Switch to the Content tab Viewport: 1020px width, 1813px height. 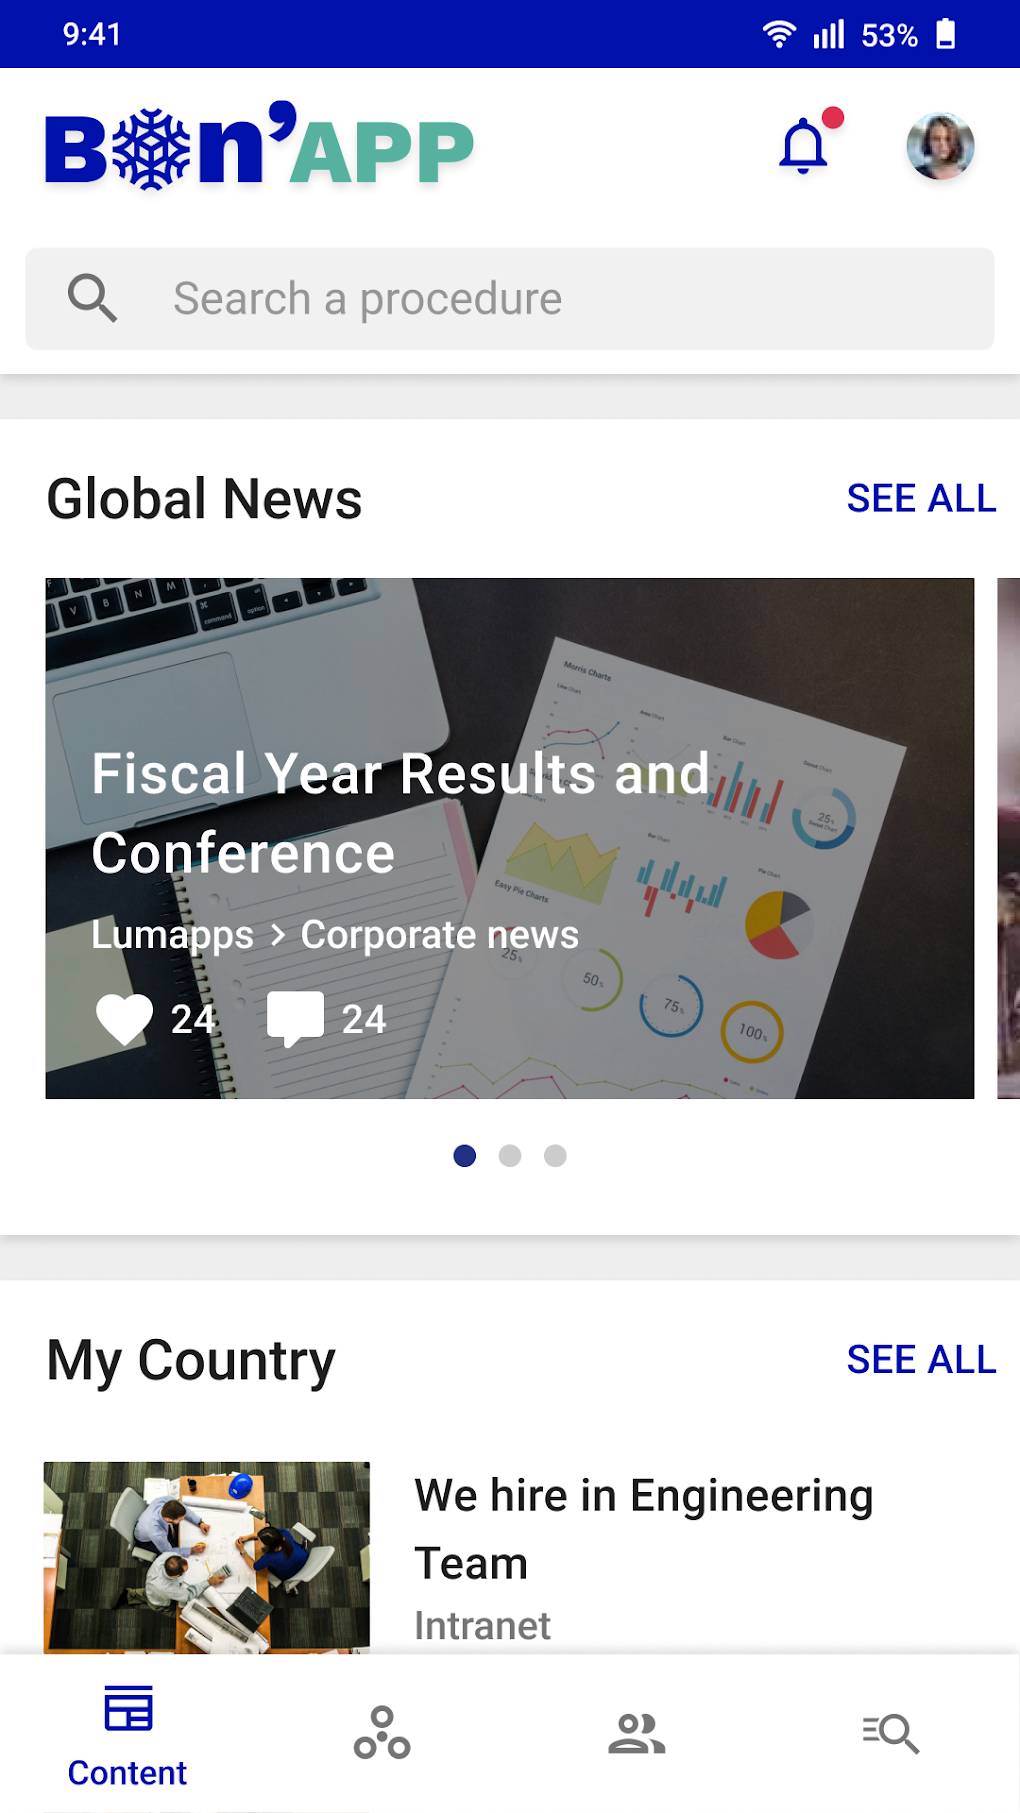[x=128, y=1734]
